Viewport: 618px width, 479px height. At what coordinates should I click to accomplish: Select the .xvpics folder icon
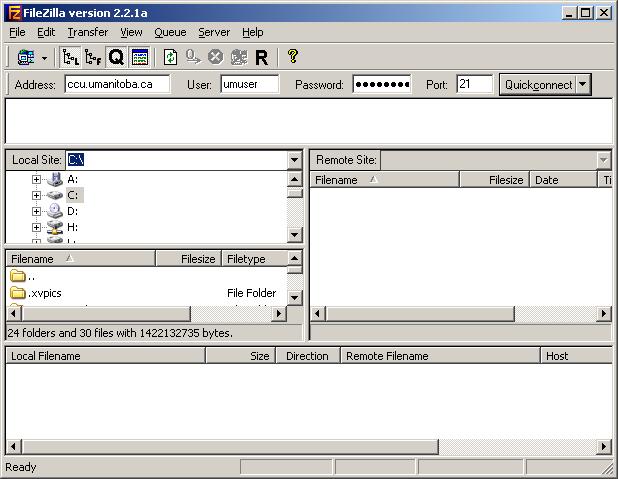pos(17,293)
